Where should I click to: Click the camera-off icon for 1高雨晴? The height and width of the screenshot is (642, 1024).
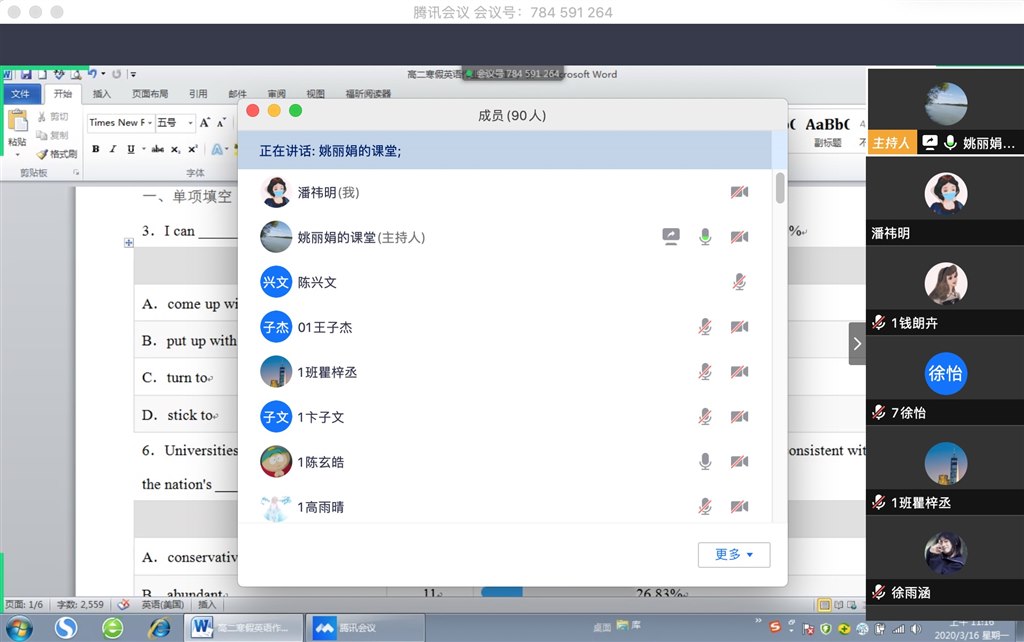tap(739, 507)
